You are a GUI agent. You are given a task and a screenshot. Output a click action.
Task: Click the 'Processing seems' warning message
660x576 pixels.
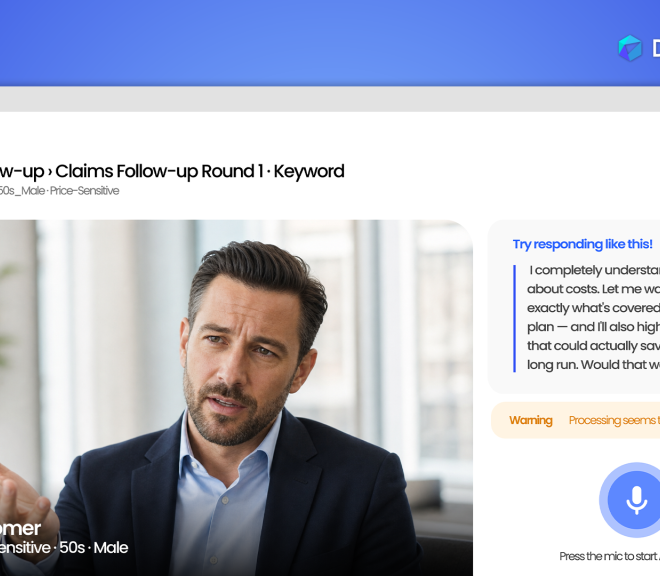(614, 420)
